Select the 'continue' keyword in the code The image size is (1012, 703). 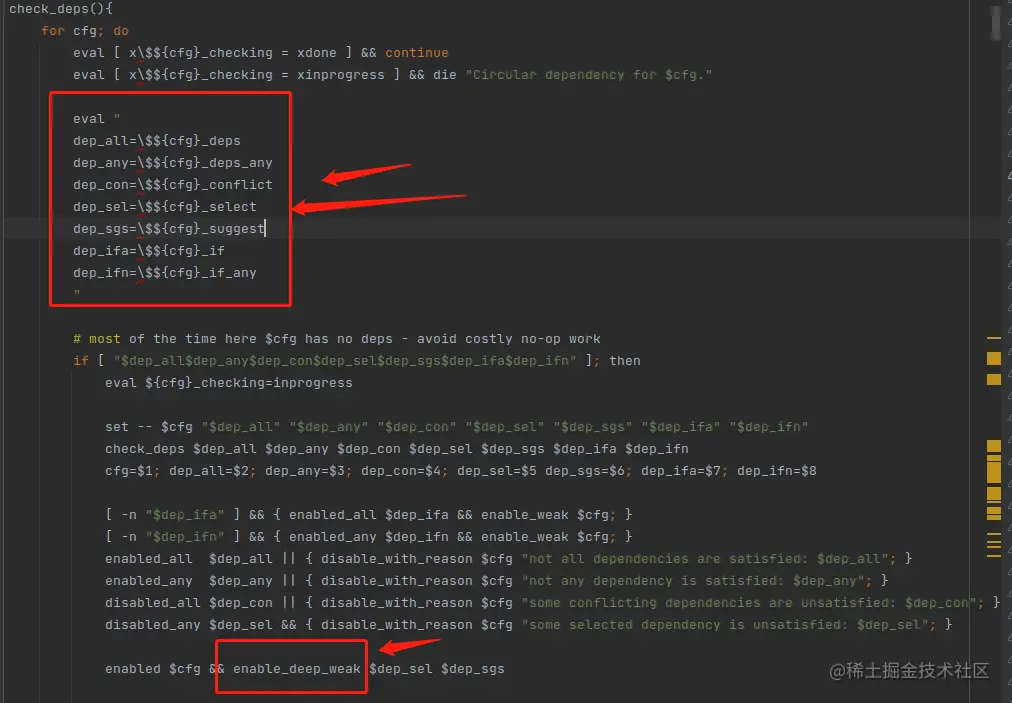(417, 52)
